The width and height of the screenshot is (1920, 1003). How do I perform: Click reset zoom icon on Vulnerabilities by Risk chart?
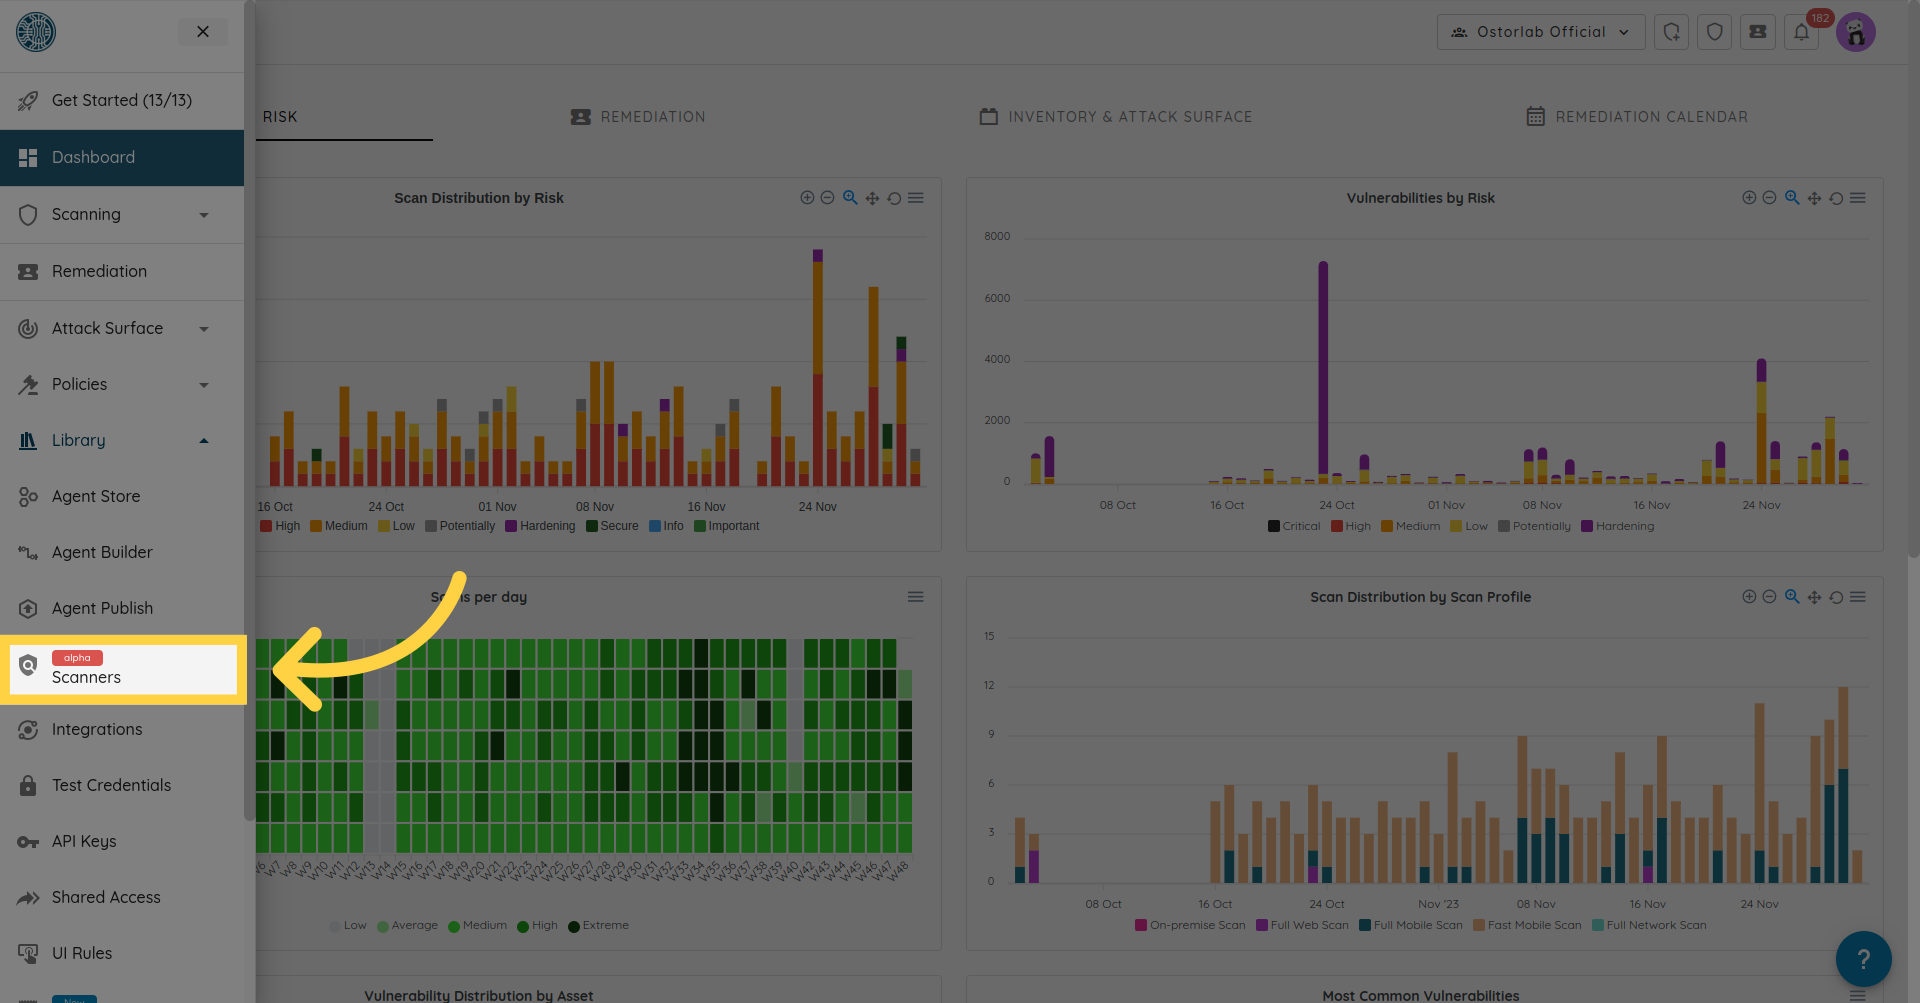click(x=1836, y=198)
